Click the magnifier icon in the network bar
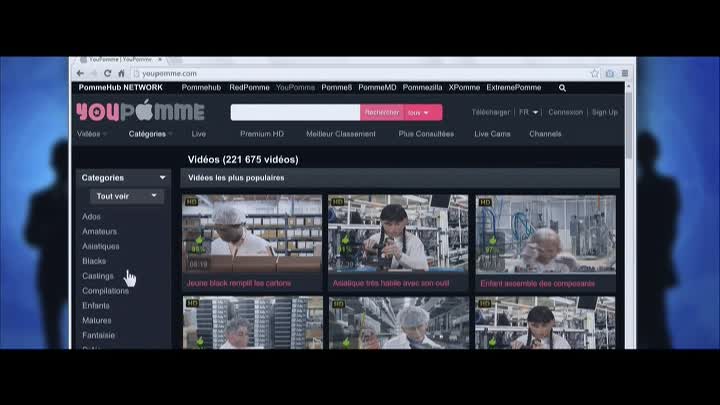720x405 pixels. pos(562,88)
